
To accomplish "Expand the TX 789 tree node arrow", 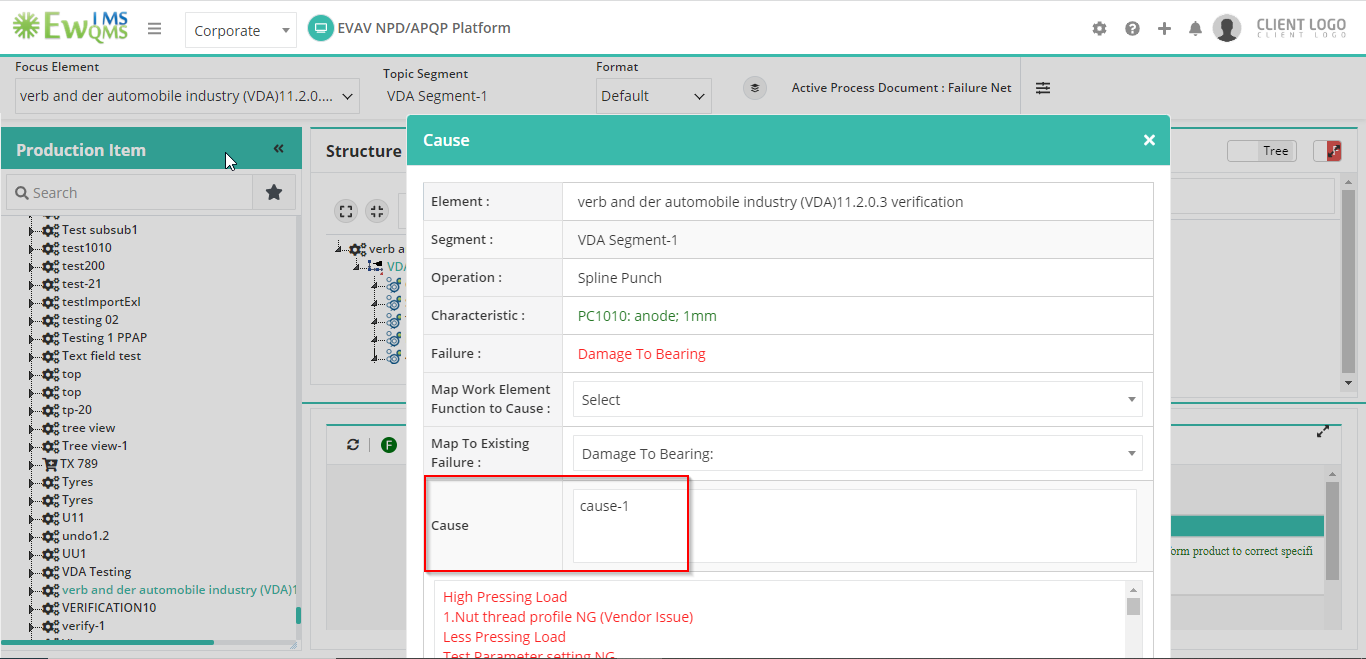I will point(32,464).
